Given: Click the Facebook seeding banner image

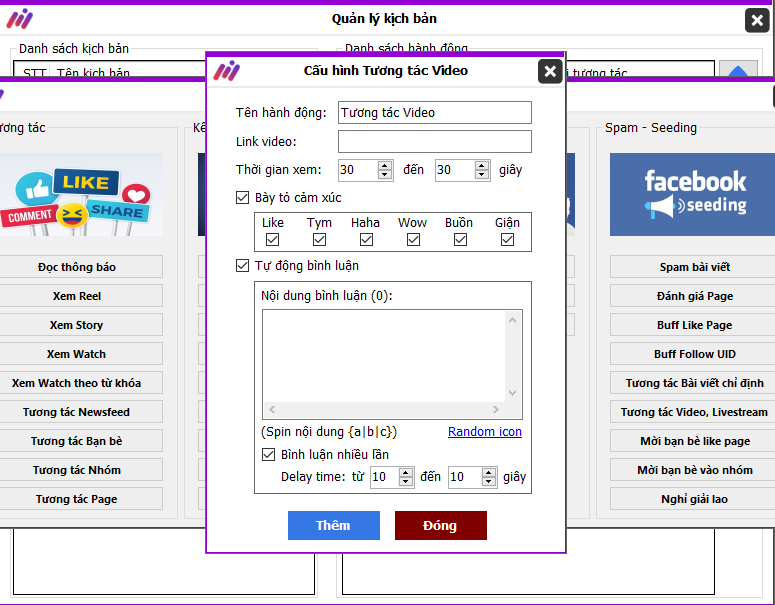Looking at the screenshot, I should click(x=695, y=194).
